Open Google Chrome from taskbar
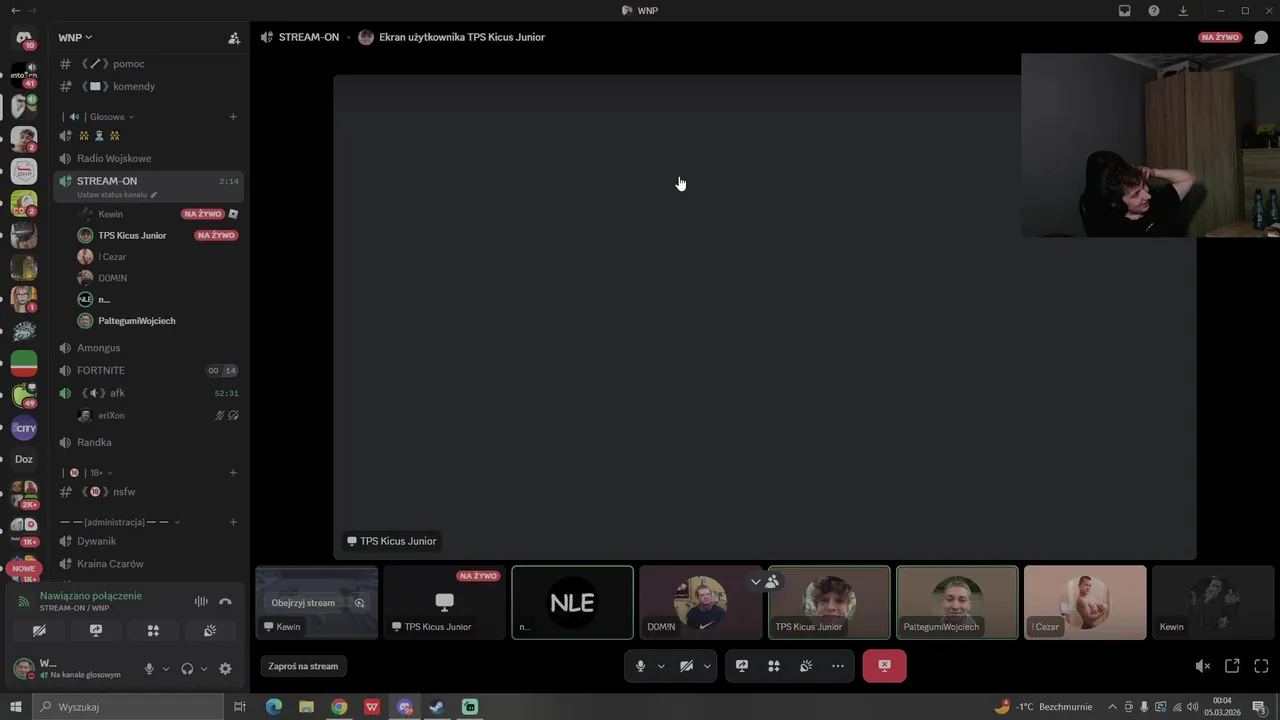This screenshot has height=720, width=1280. tap(339, 707)
